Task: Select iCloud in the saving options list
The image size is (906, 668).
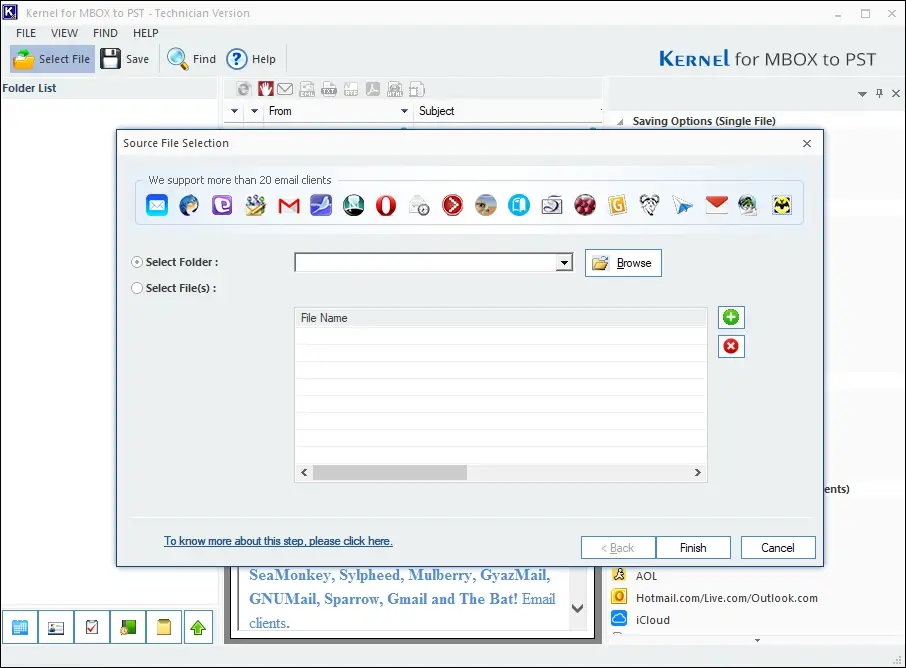Action: [652, 620]
